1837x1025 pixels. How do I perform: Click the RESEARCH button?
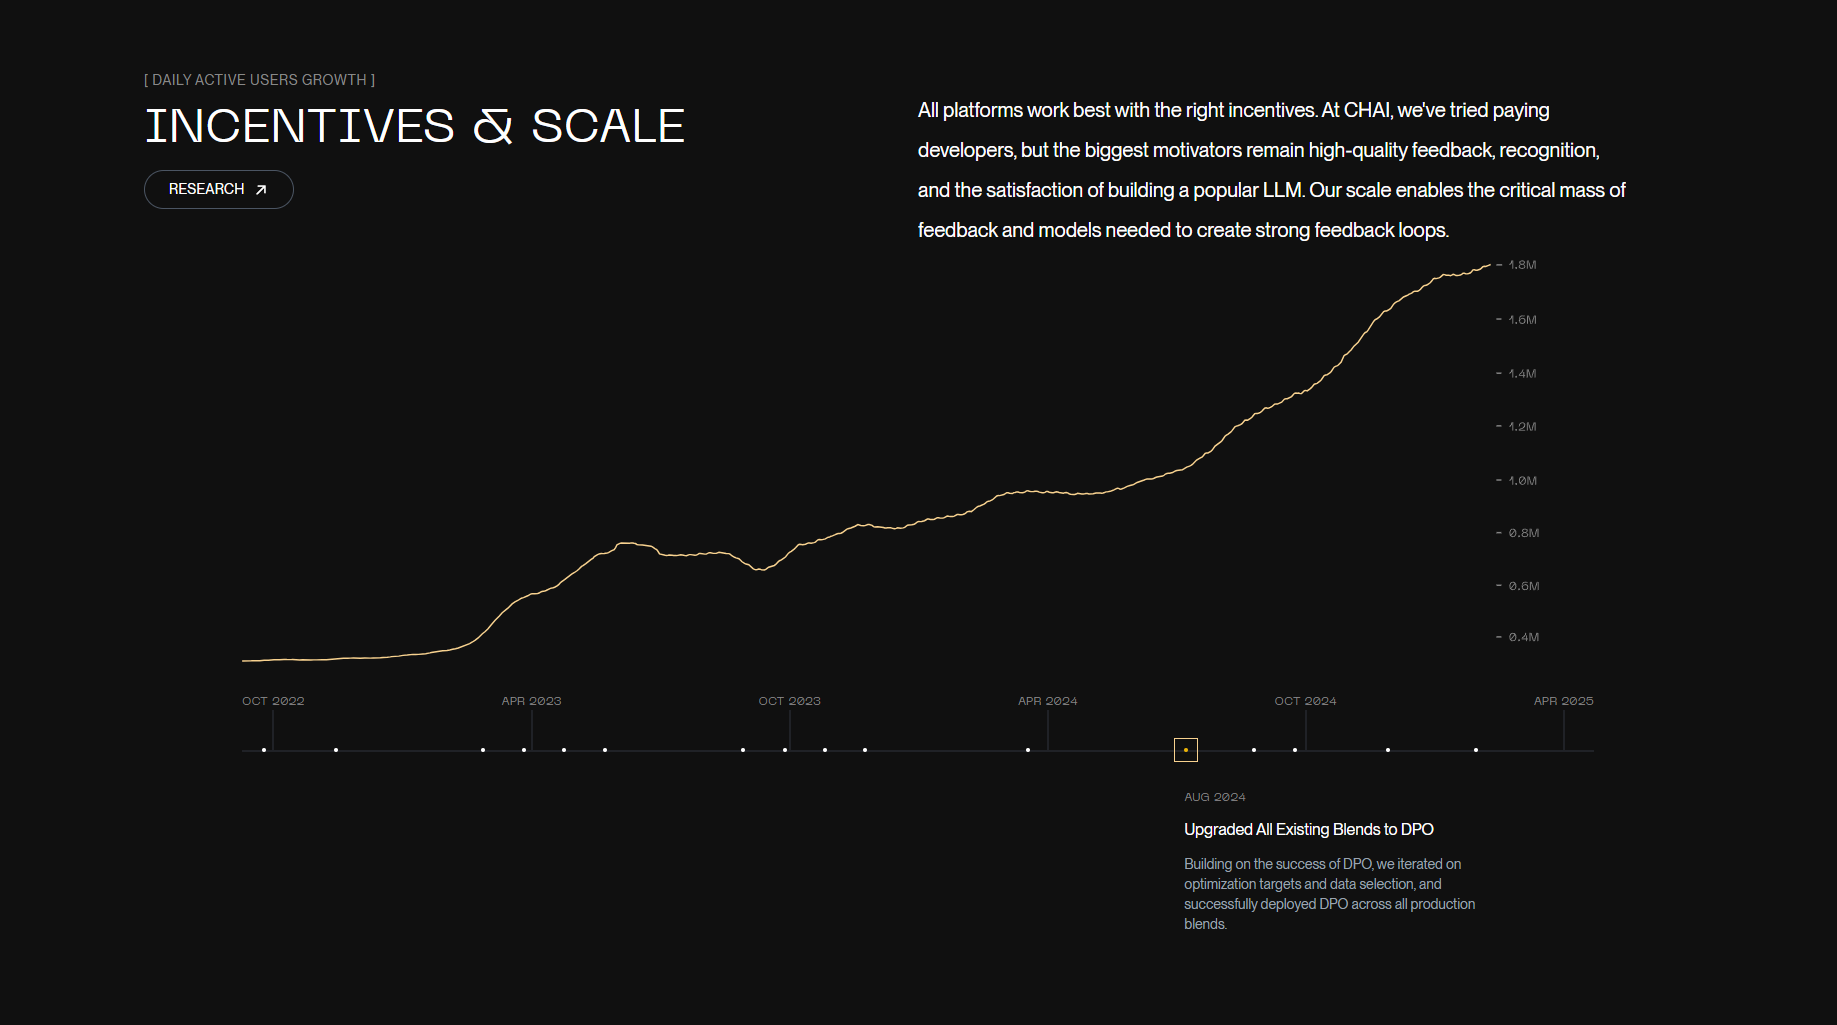218,189
